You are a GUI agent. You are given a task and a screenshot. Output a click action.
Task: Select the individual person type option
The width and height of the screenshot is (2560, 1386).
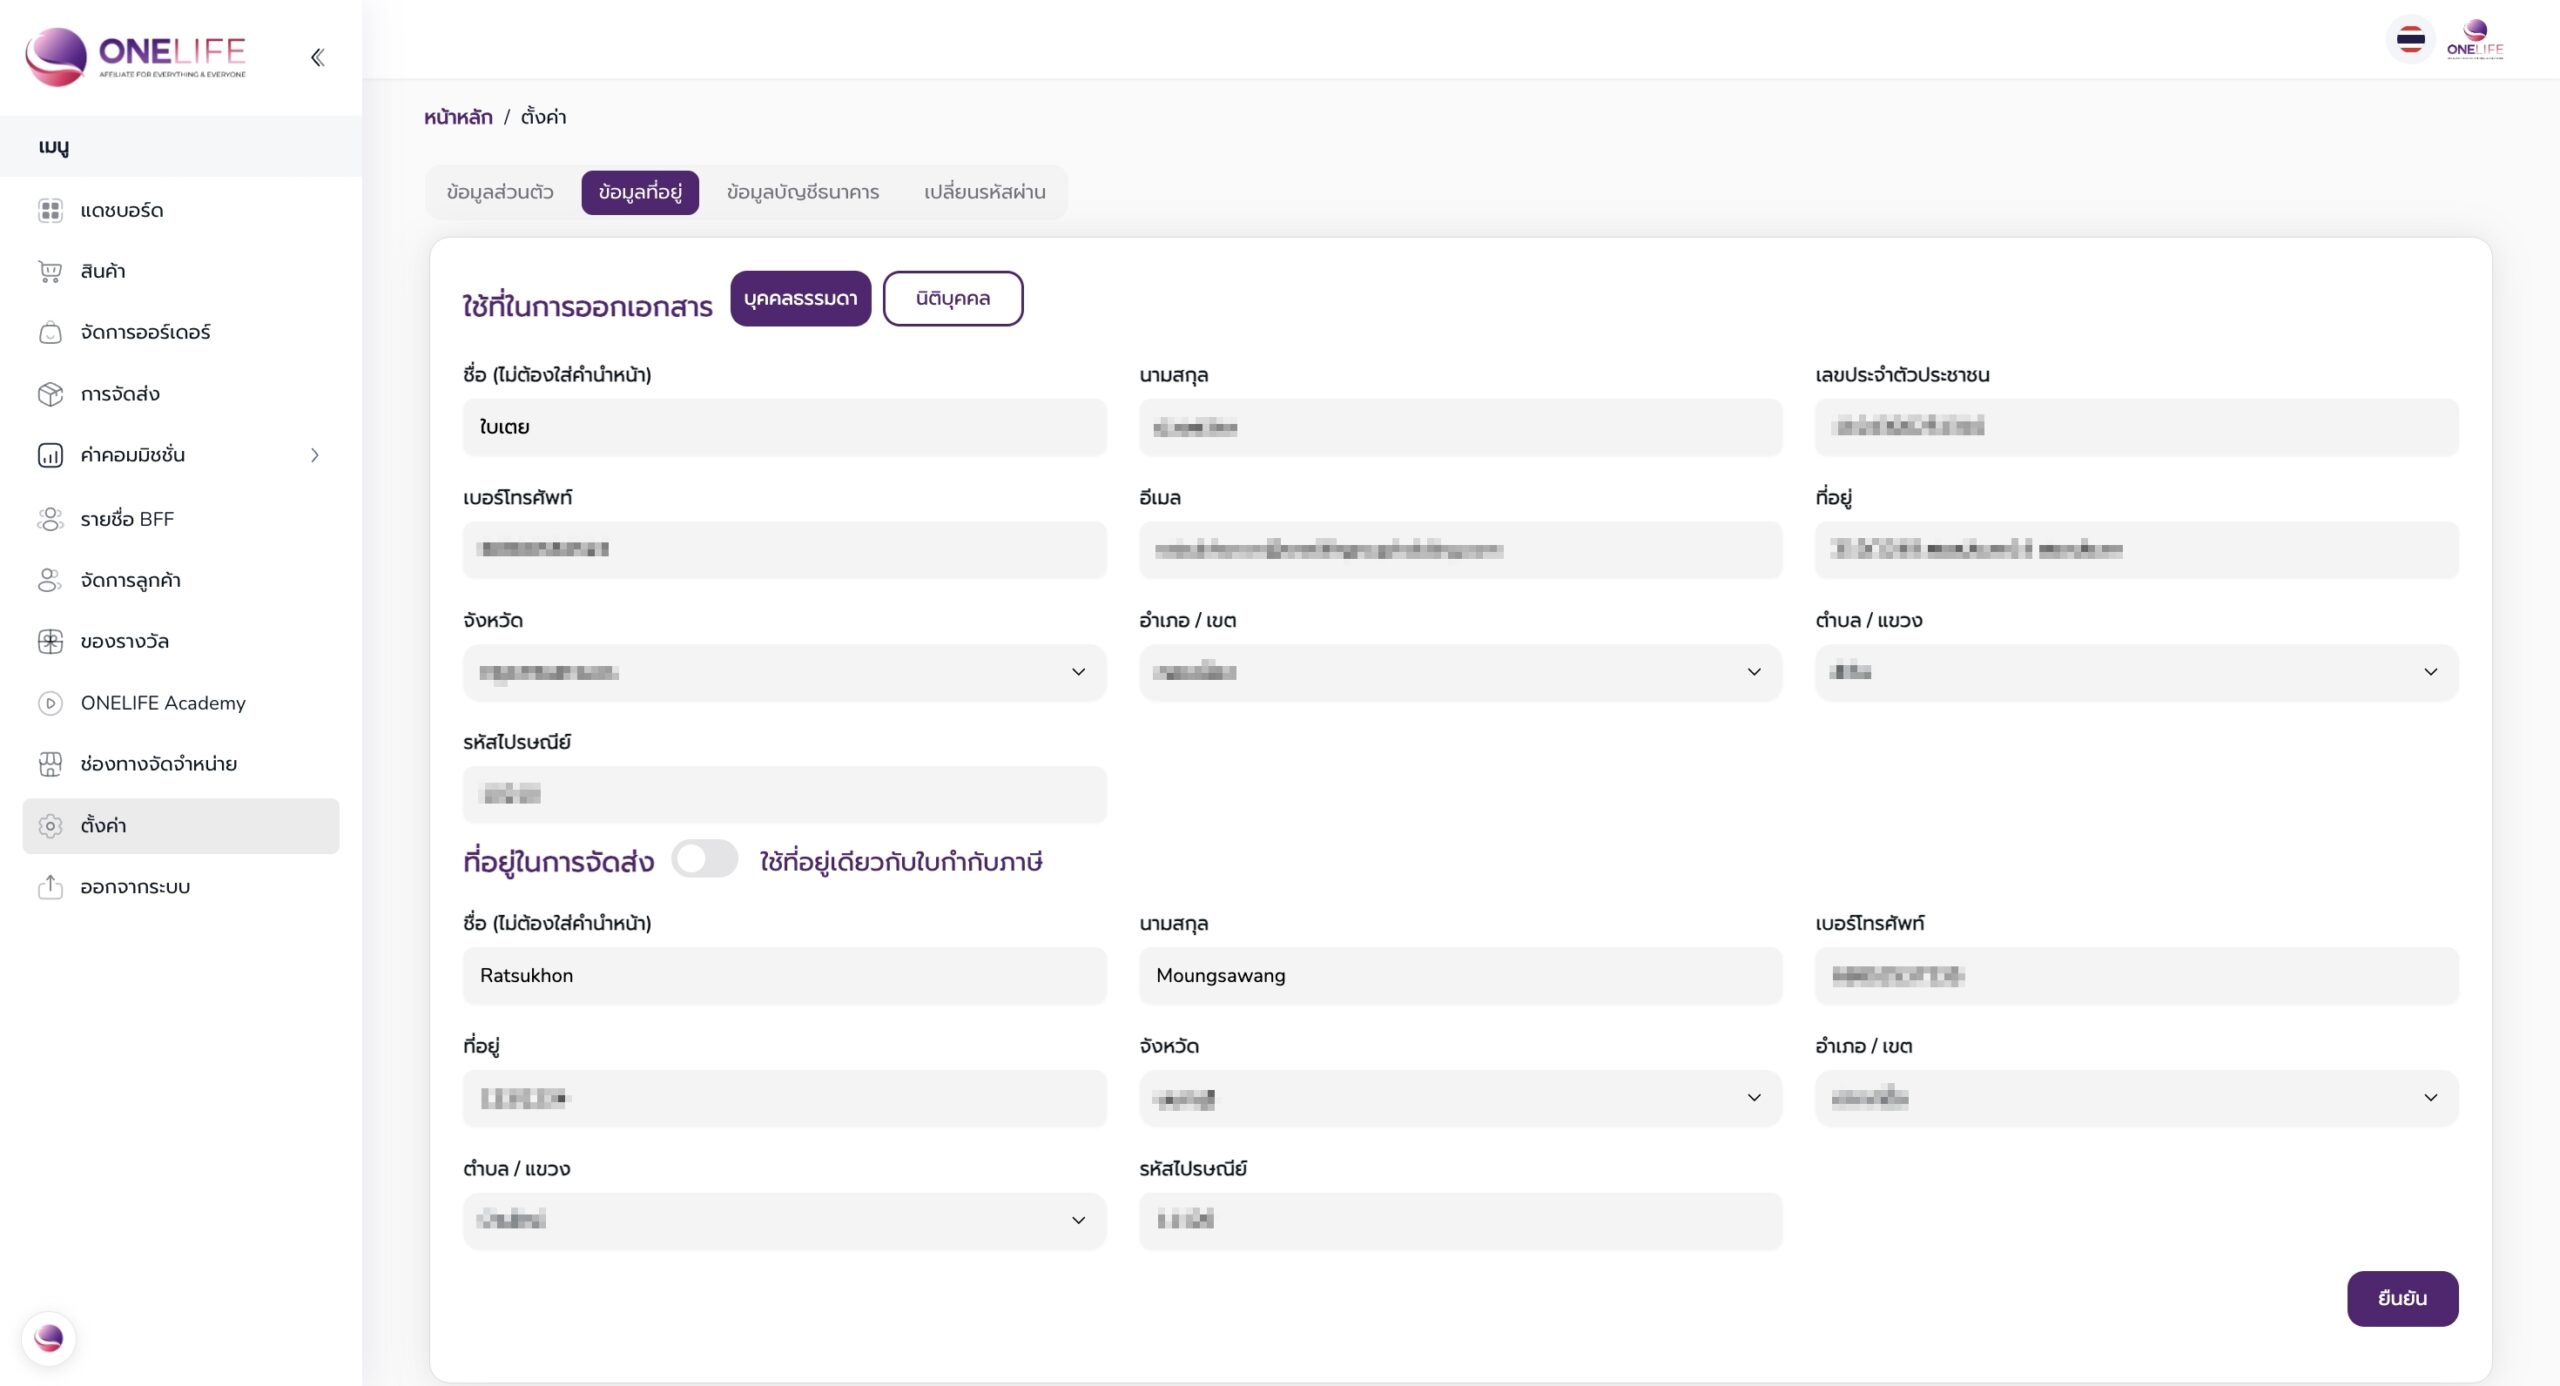pos(800,298)
